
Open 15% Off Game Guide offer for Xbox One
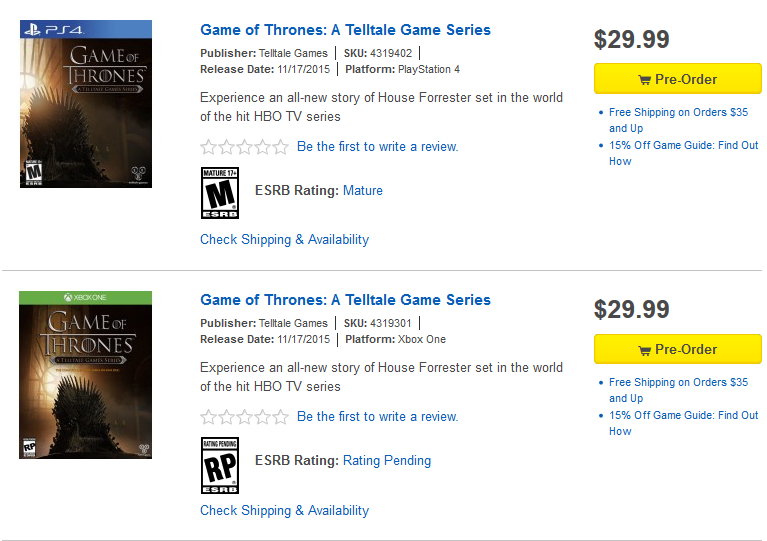(x=683, y=415)
